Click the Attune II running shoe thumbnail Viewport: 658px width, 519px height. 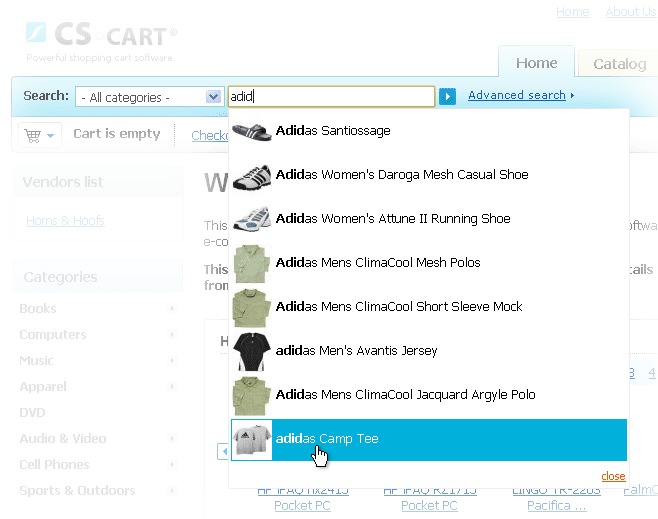click(252, 219)
